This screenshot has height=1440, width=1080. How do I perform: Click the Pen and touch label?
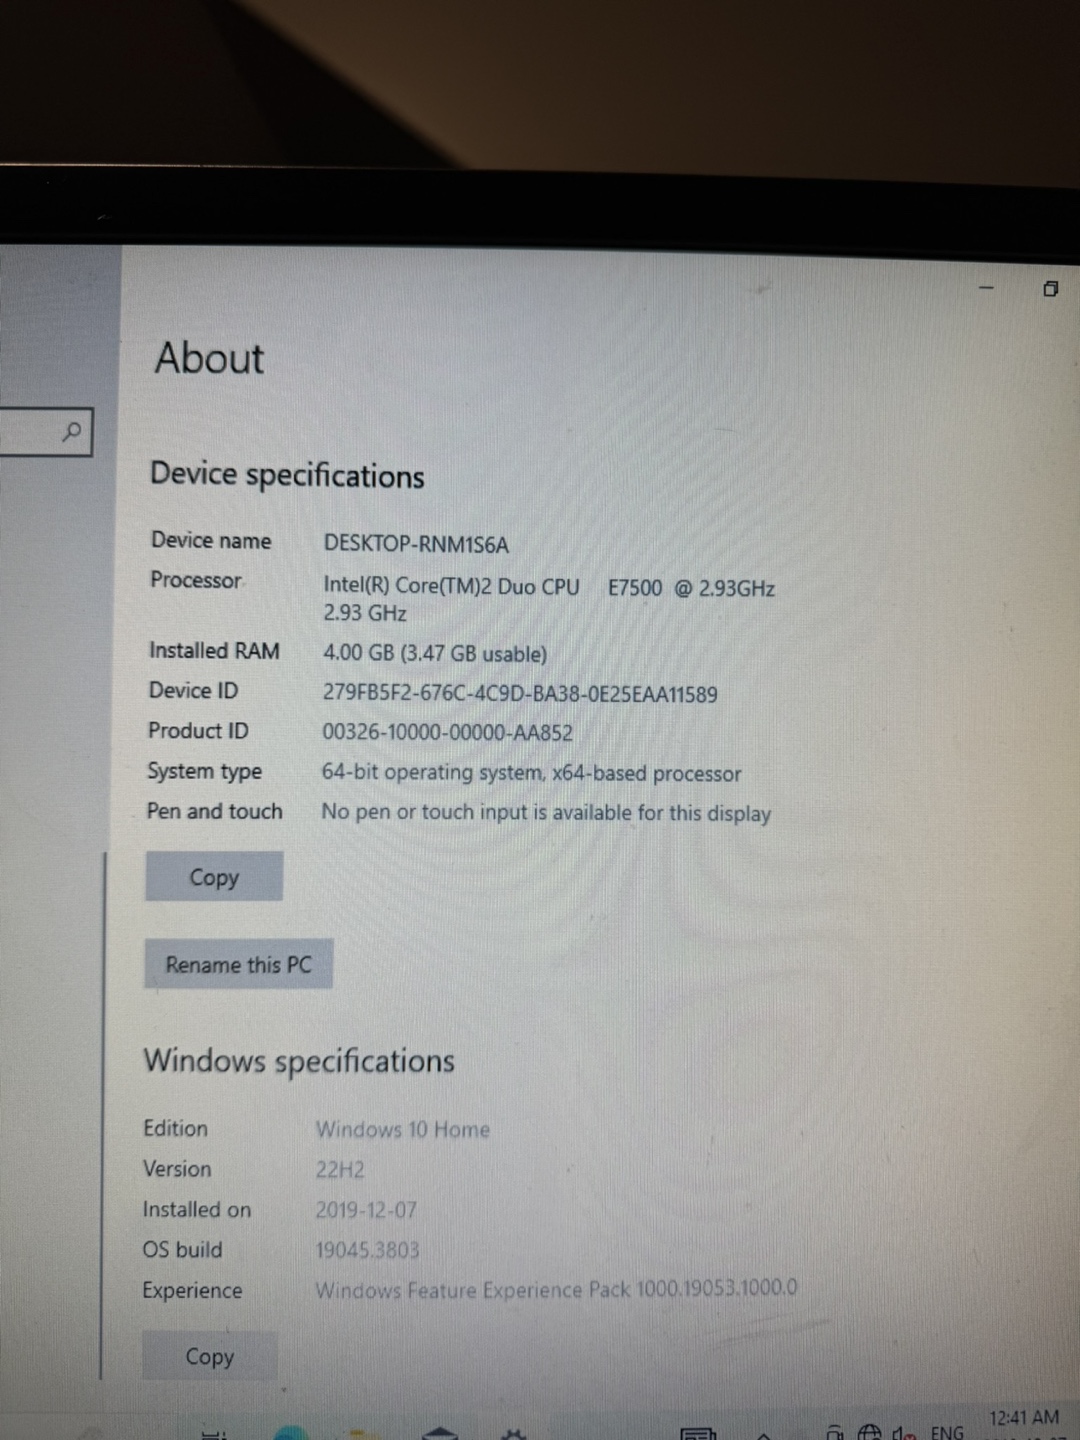[214, 811]
